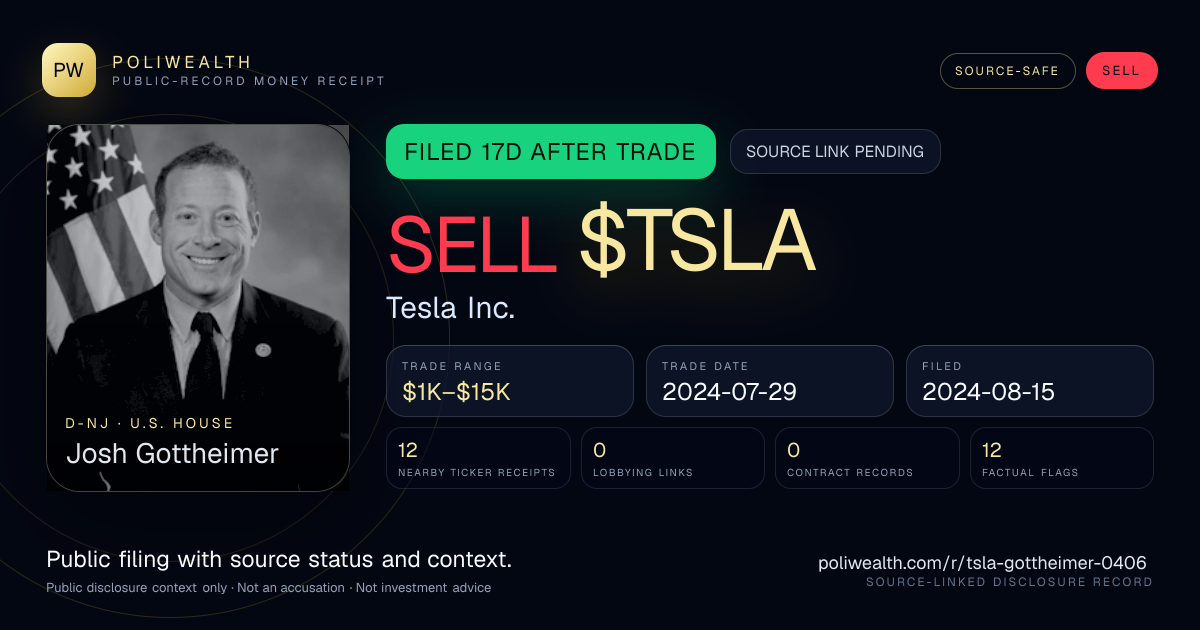Click the Tesla Inc. company name
The width and height of the screenshot is (1200, 630).
click(451, 308)
